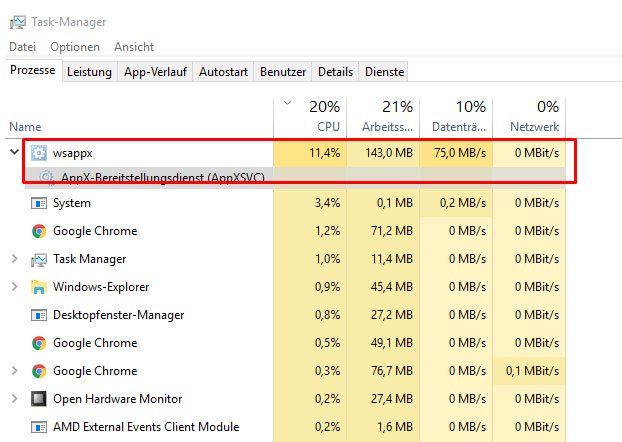Click AMD External Events Client Module icon

(39, 427)
